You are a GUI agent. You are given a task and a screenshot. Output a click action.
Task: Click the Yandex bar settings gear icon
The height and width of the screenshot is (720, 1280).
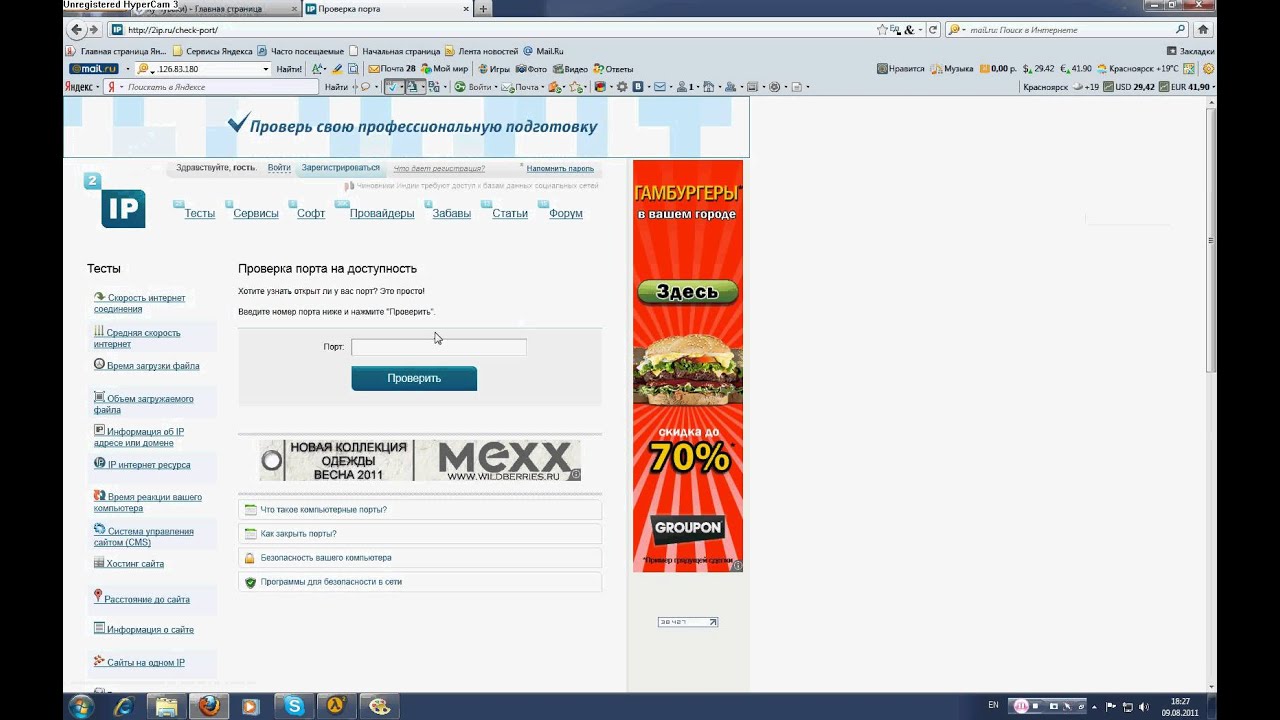click(622, 87)
